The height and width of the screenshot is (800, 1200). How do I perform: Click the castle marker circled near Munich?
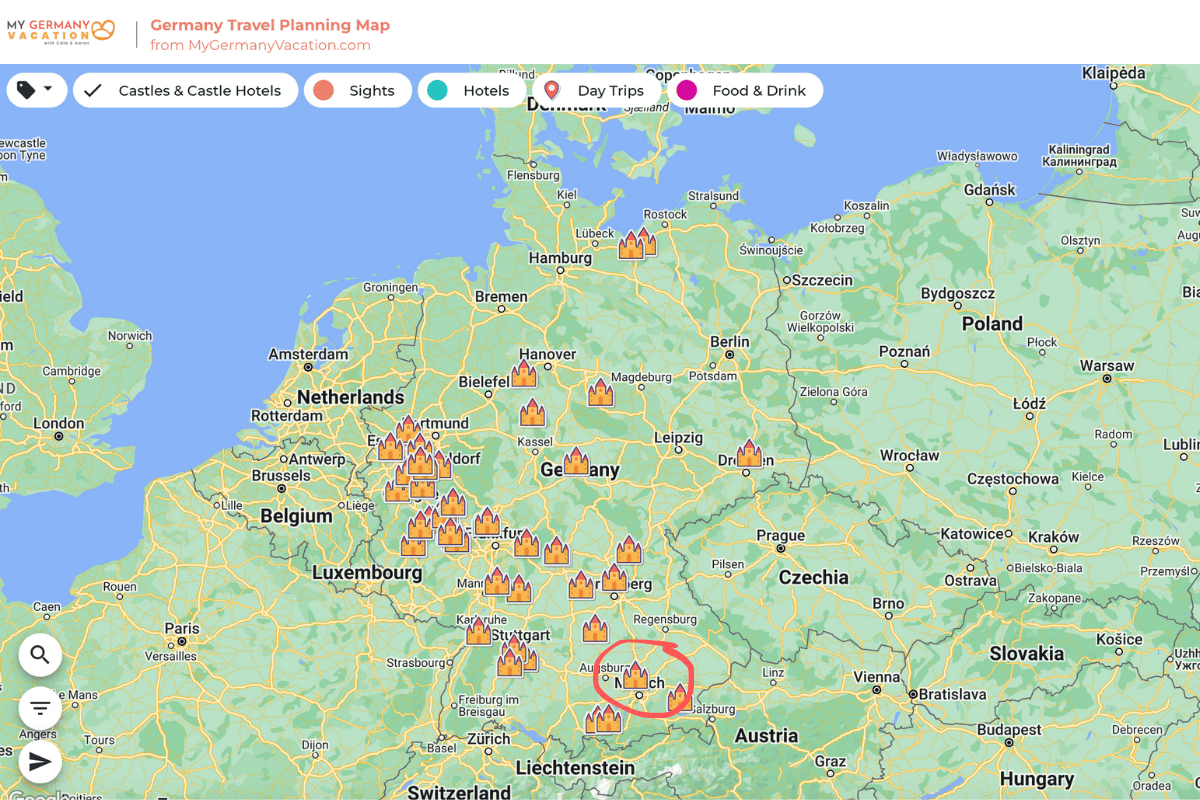(635, 676)
